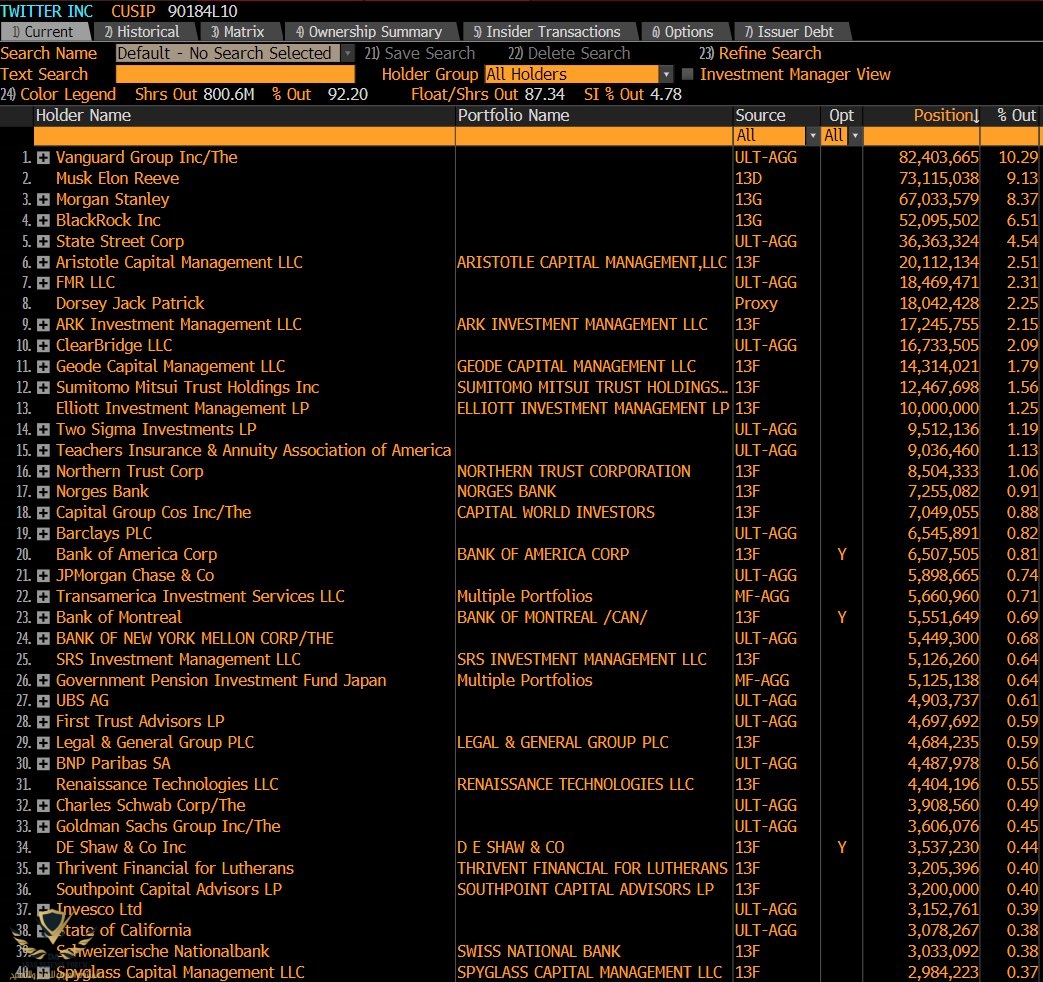This screenshot has width=1043, height=982.
Task: Click into the Text Search field
Action: tap(235, 74)
